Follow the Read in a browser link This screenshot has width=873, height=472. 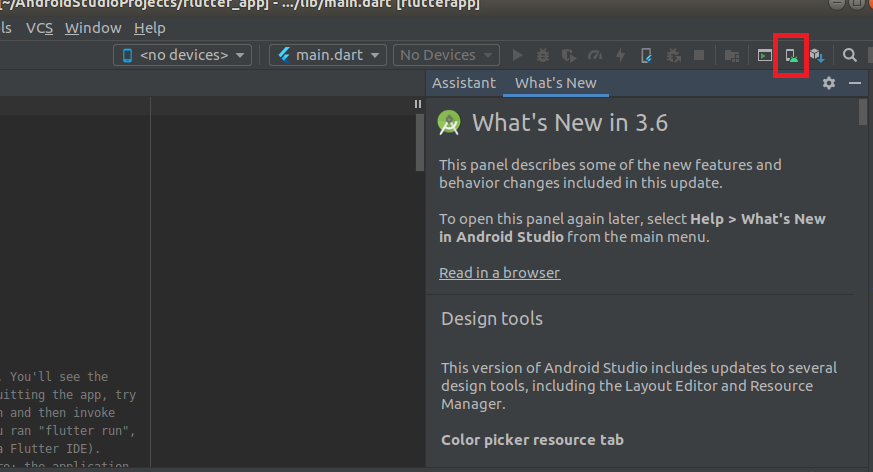(499, 273)
